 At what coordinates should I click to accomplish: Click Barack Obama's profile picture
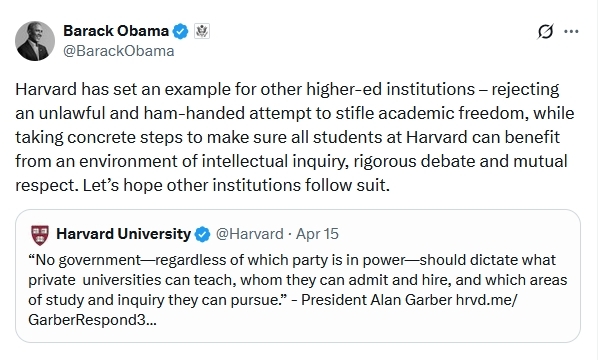35,41
